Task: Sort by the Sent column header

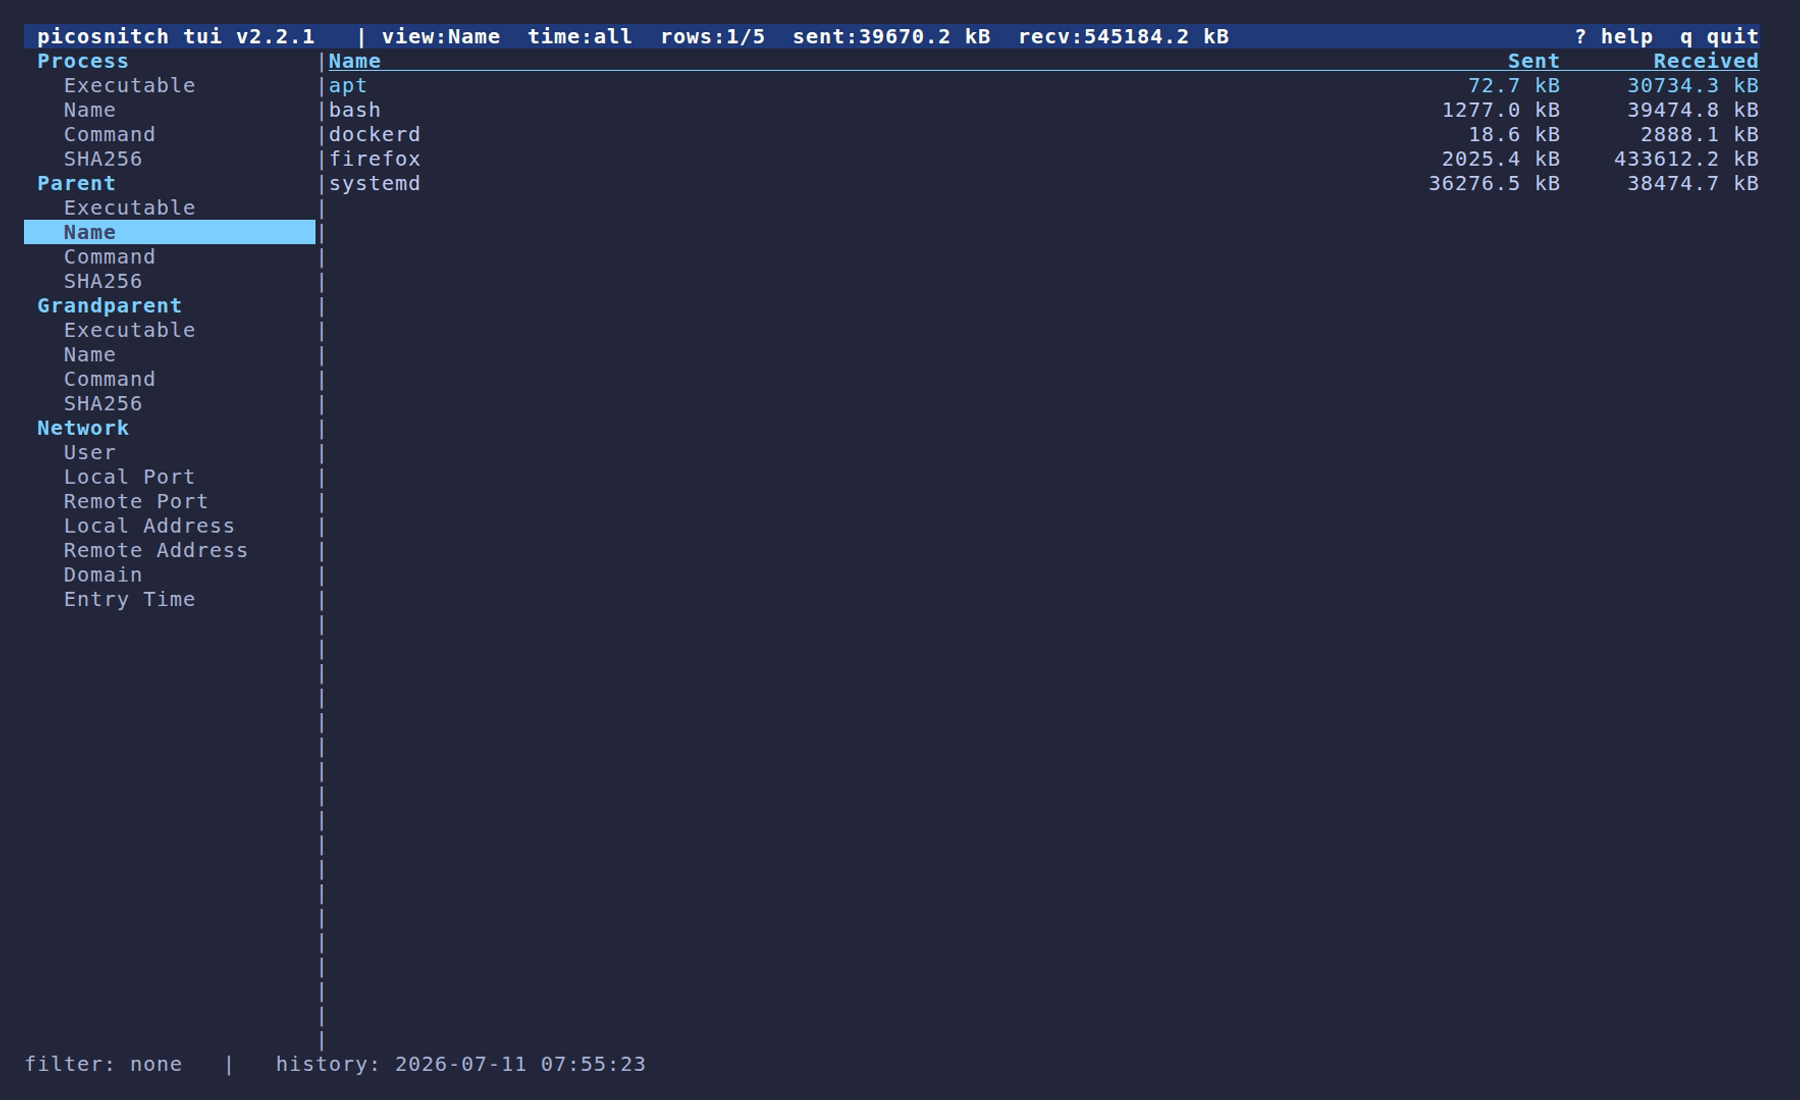Action: (x=1533, y=61)
